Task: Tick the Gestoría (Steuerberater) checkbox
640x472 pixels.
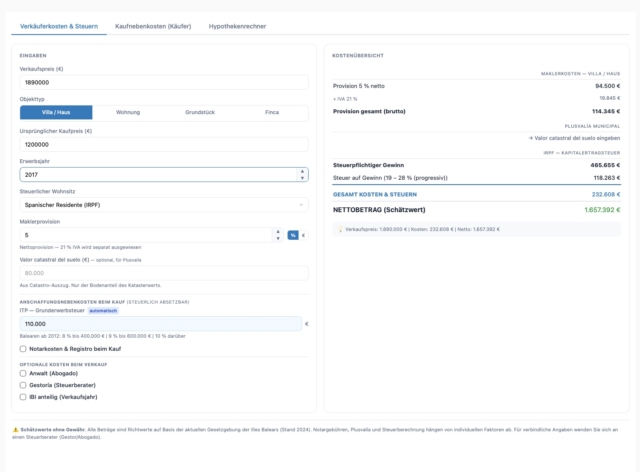Action: 23,385
